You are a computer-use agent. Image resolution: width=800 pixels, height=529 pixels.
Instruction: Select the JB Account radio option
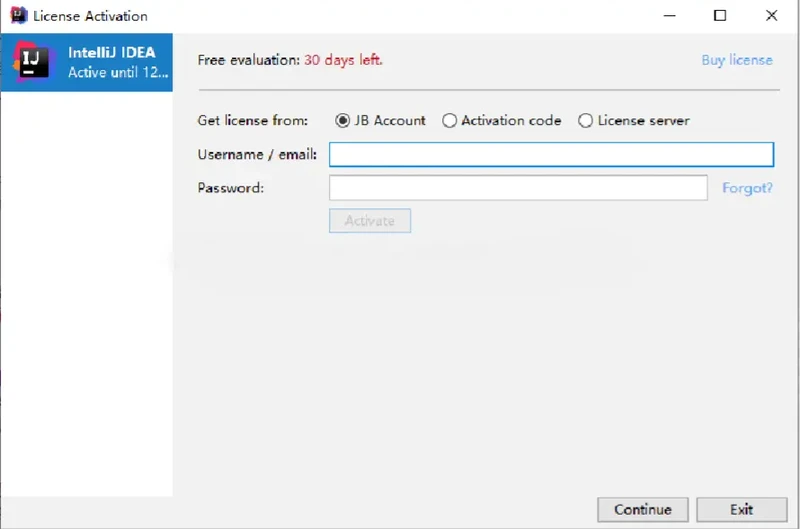point(343,121)
